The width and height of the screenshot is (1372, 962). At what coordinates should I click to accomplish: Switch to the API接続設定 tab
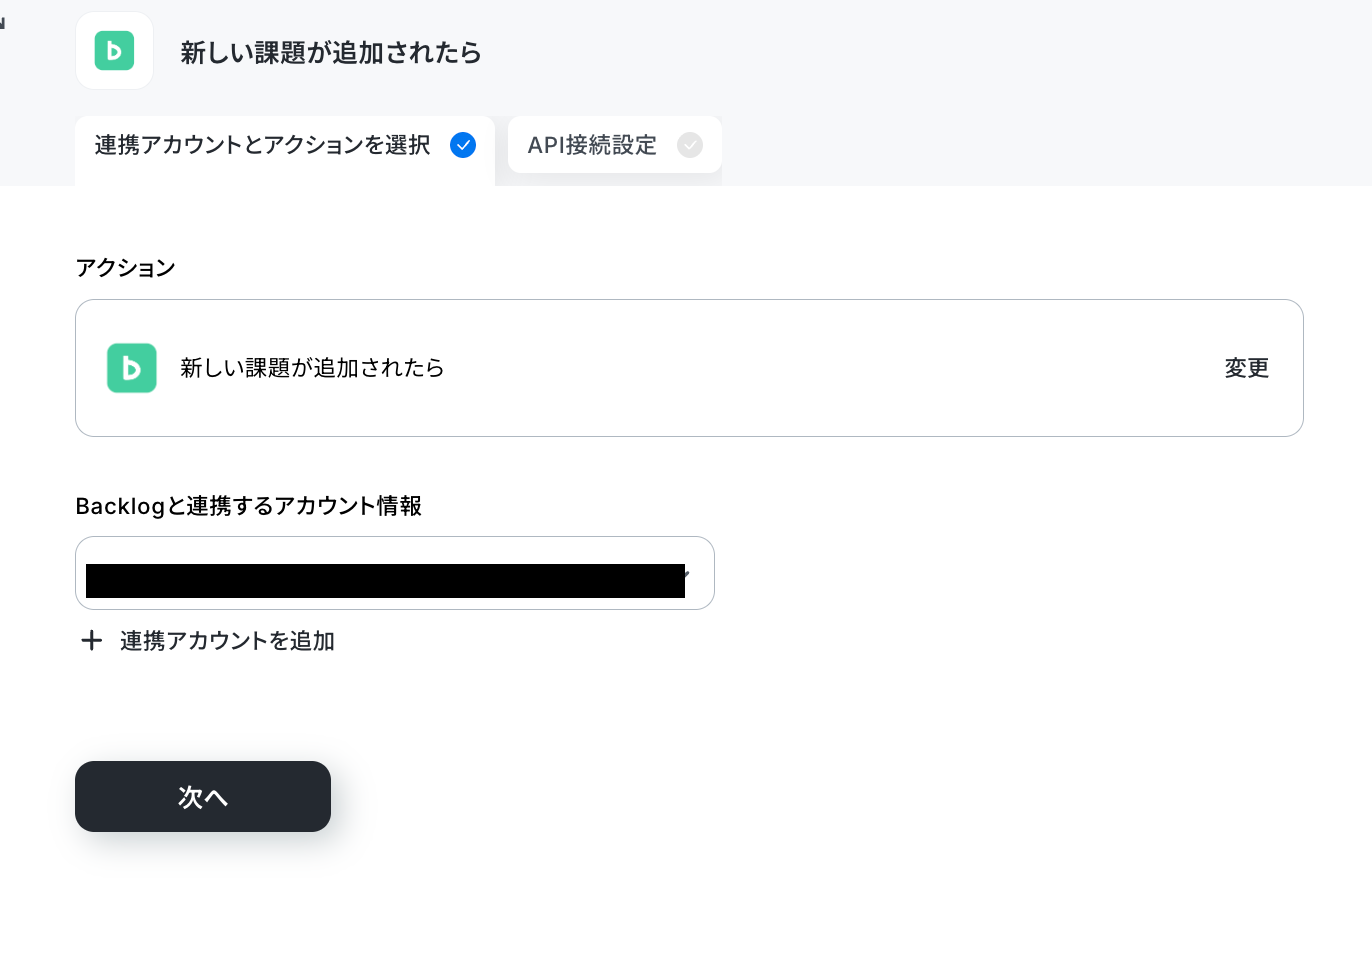615,145
